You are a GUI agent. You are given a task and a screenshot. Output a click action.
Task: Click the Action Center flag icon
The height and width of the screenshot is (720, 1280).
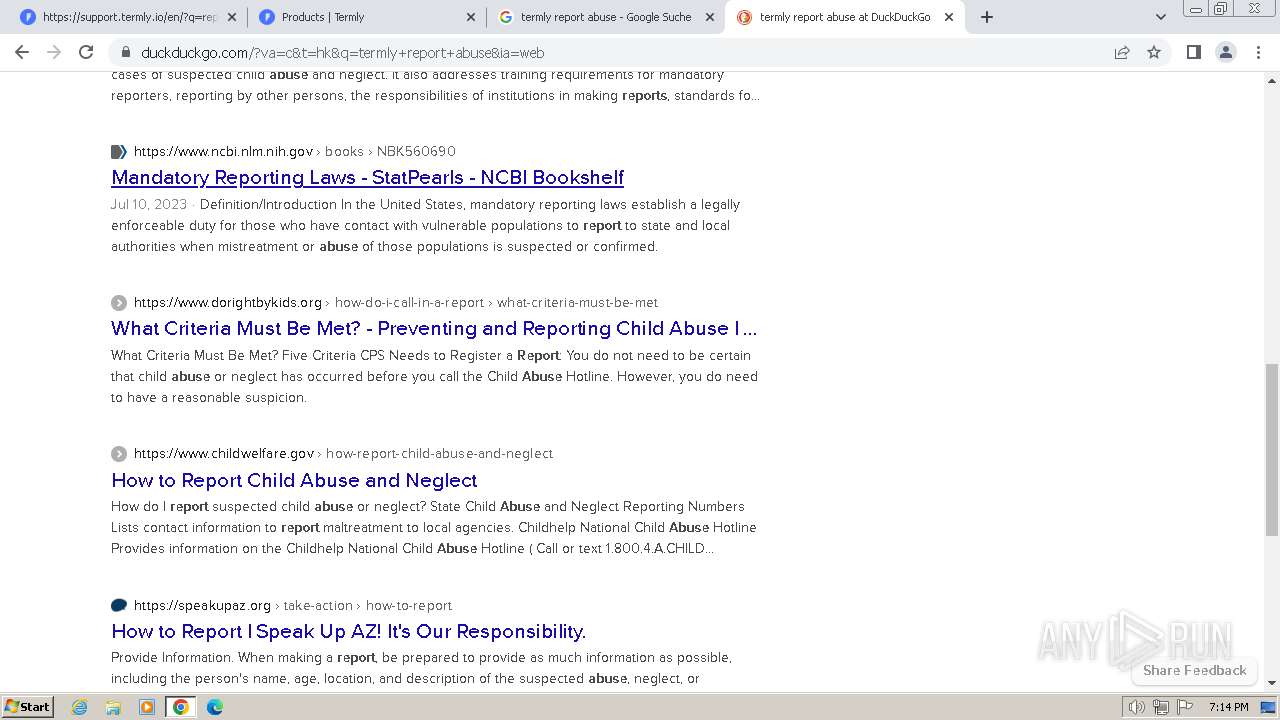pyautogui.click(x=1184, y=707)
